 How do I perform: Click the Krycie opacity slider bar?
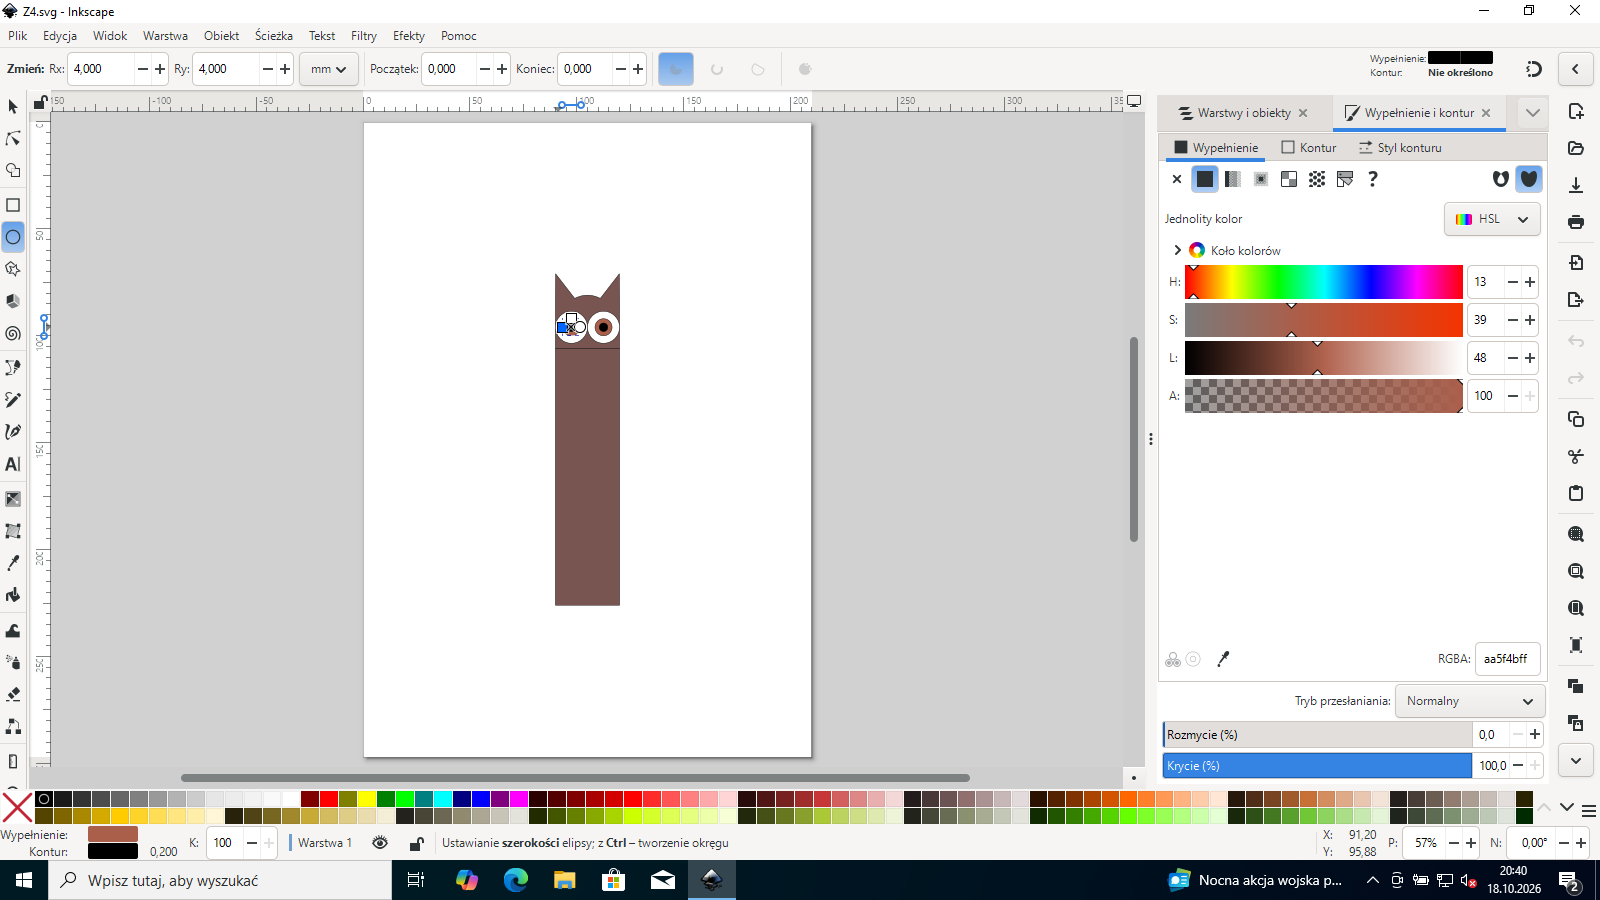(1317, 766)
